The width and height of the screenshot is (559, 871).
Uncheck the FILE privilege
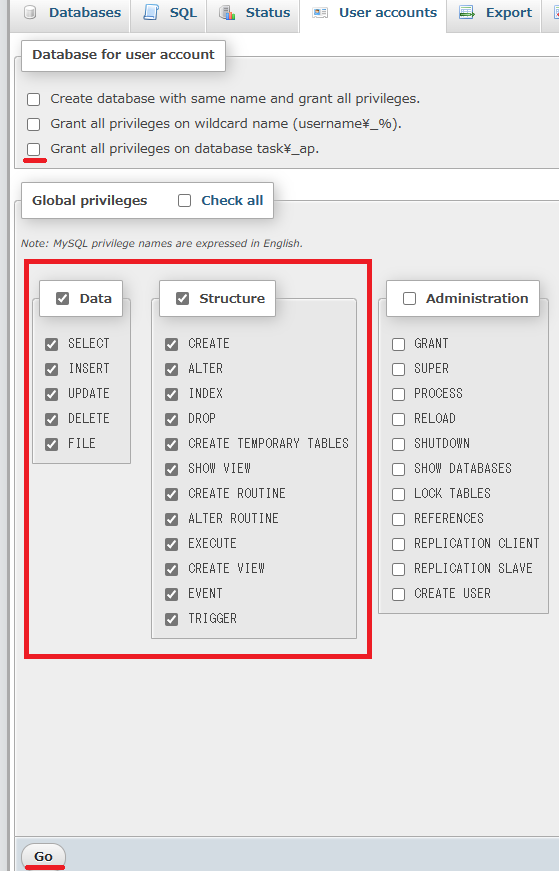pyautogui.click(x=52, y=444)
